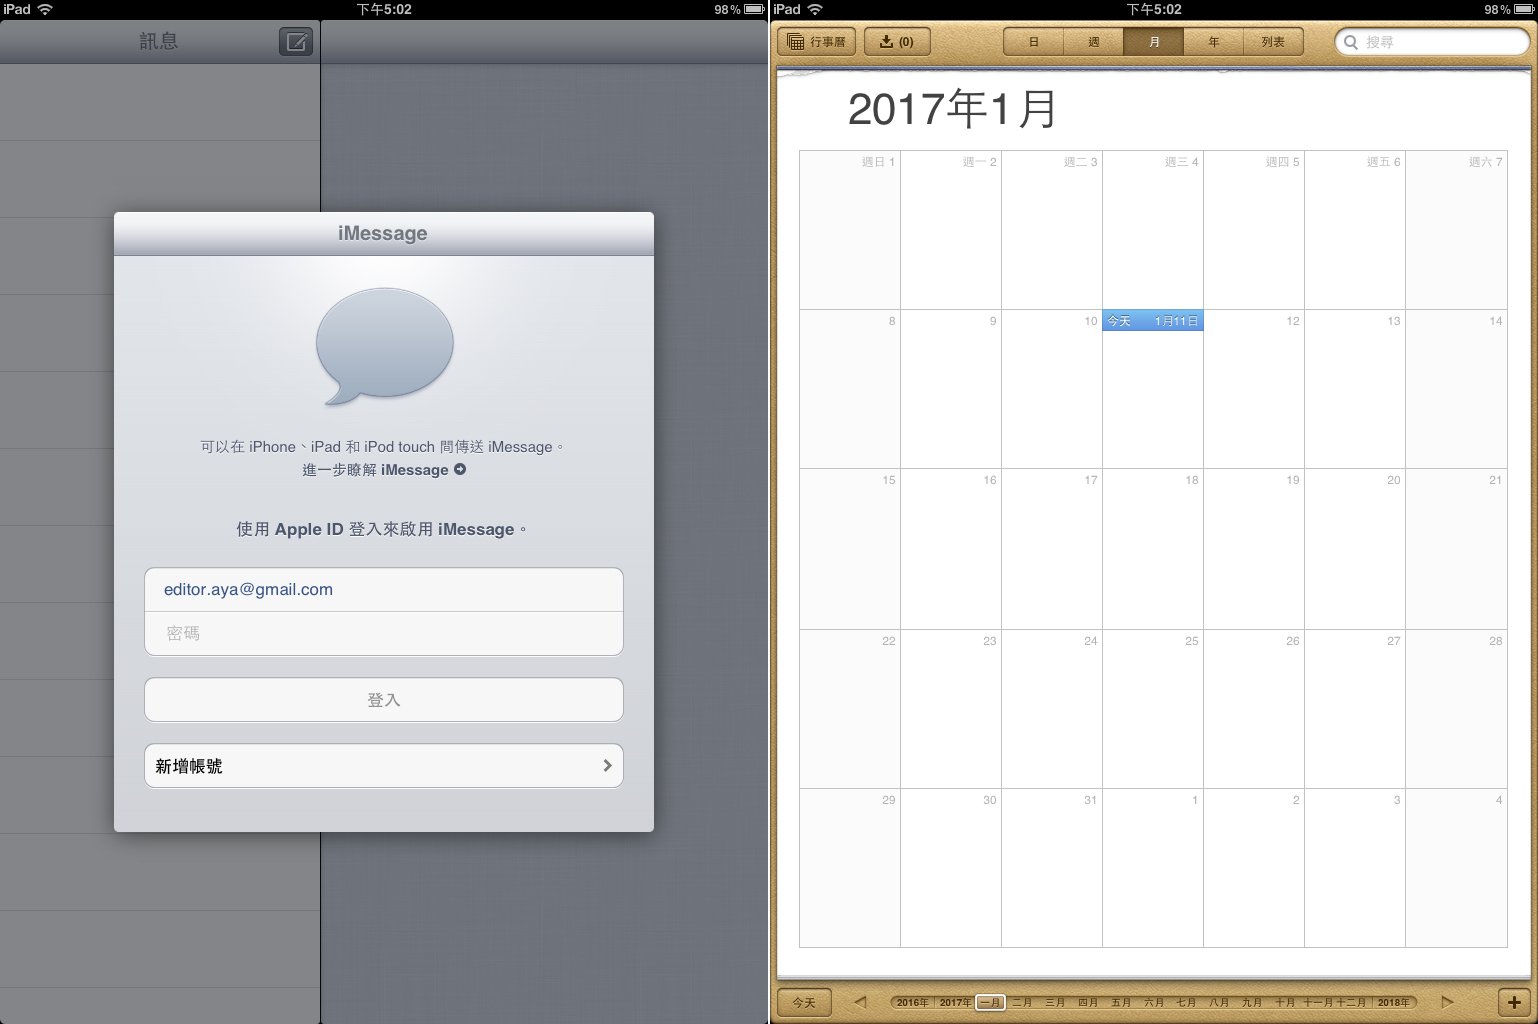
Task: Switch Calendar to 週 week view
Action: (1093, 42)
